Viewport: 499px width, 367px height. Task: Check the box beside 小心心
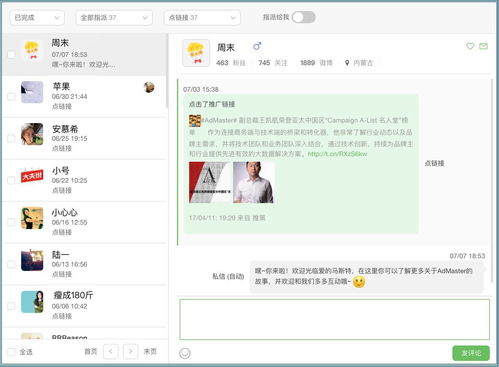(x=11, y=222)
